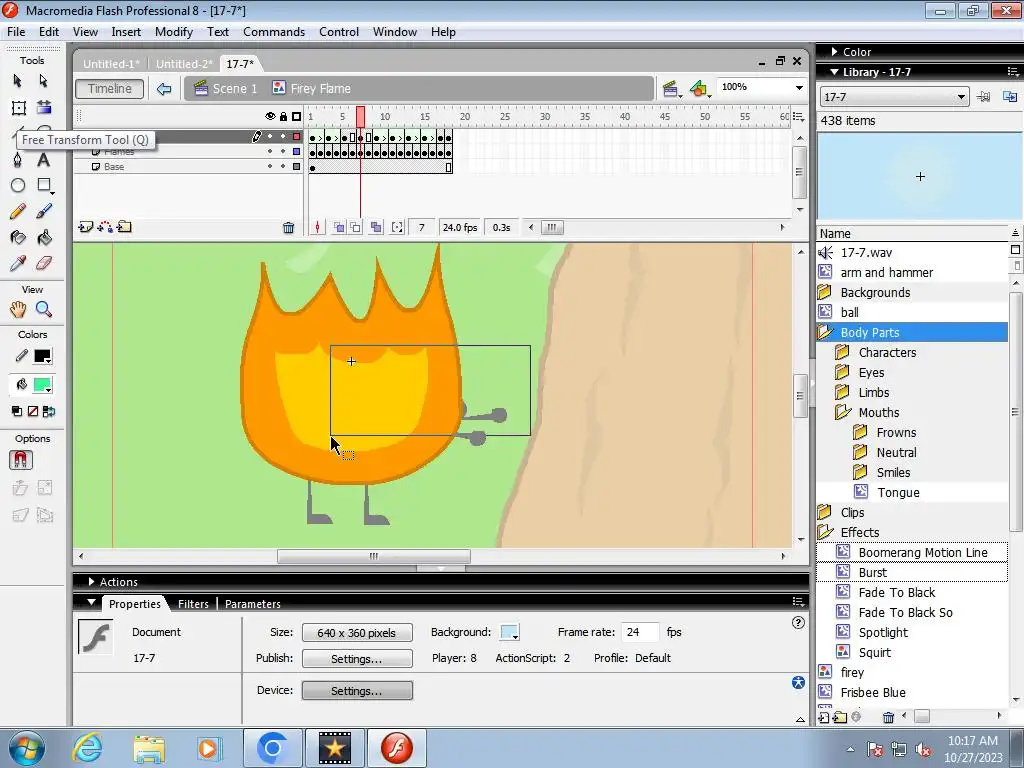Select the Ink Bottle tool
The image size is (1024, 768).
18,237
